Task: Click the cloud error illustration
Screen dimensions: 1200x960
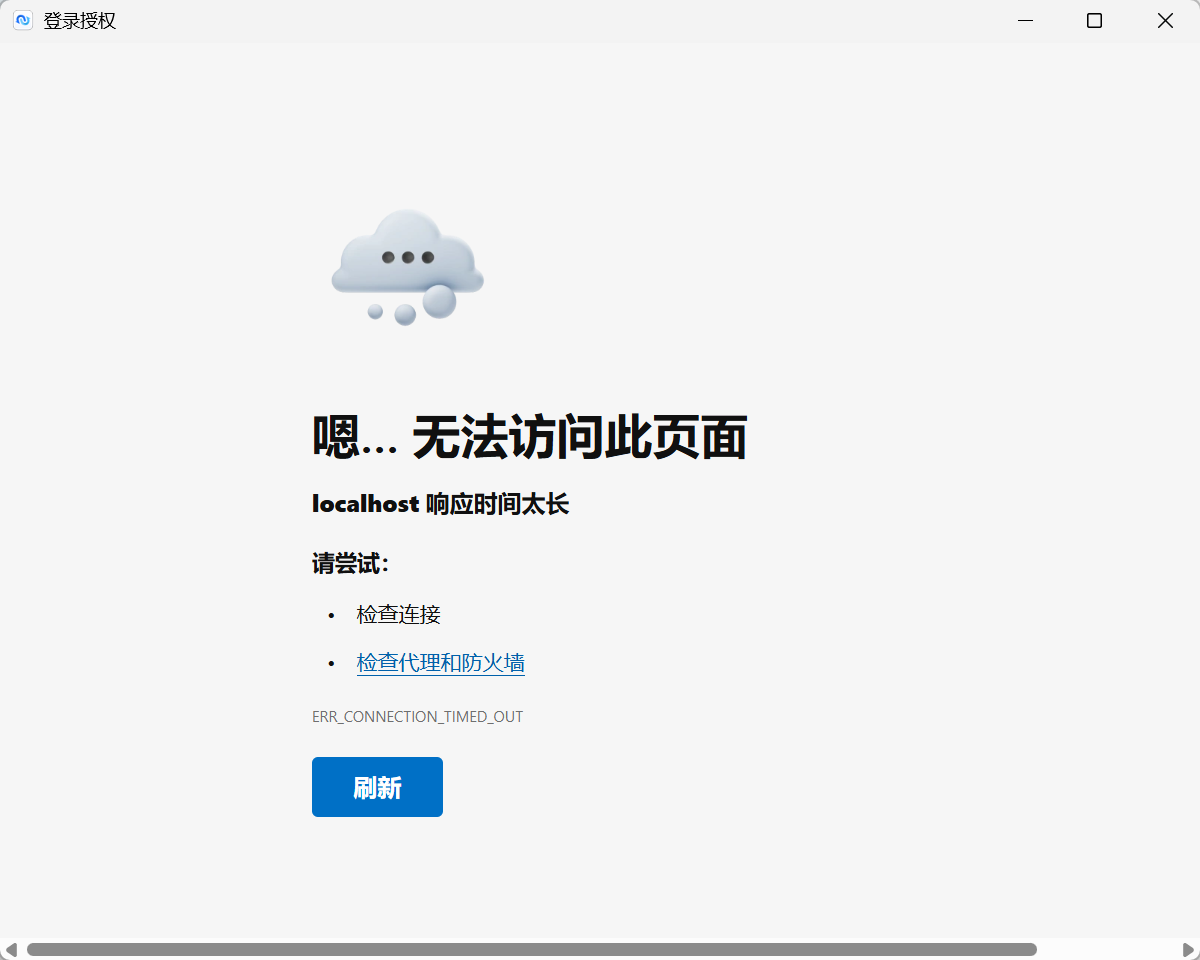Action: [x=407, y=267]
